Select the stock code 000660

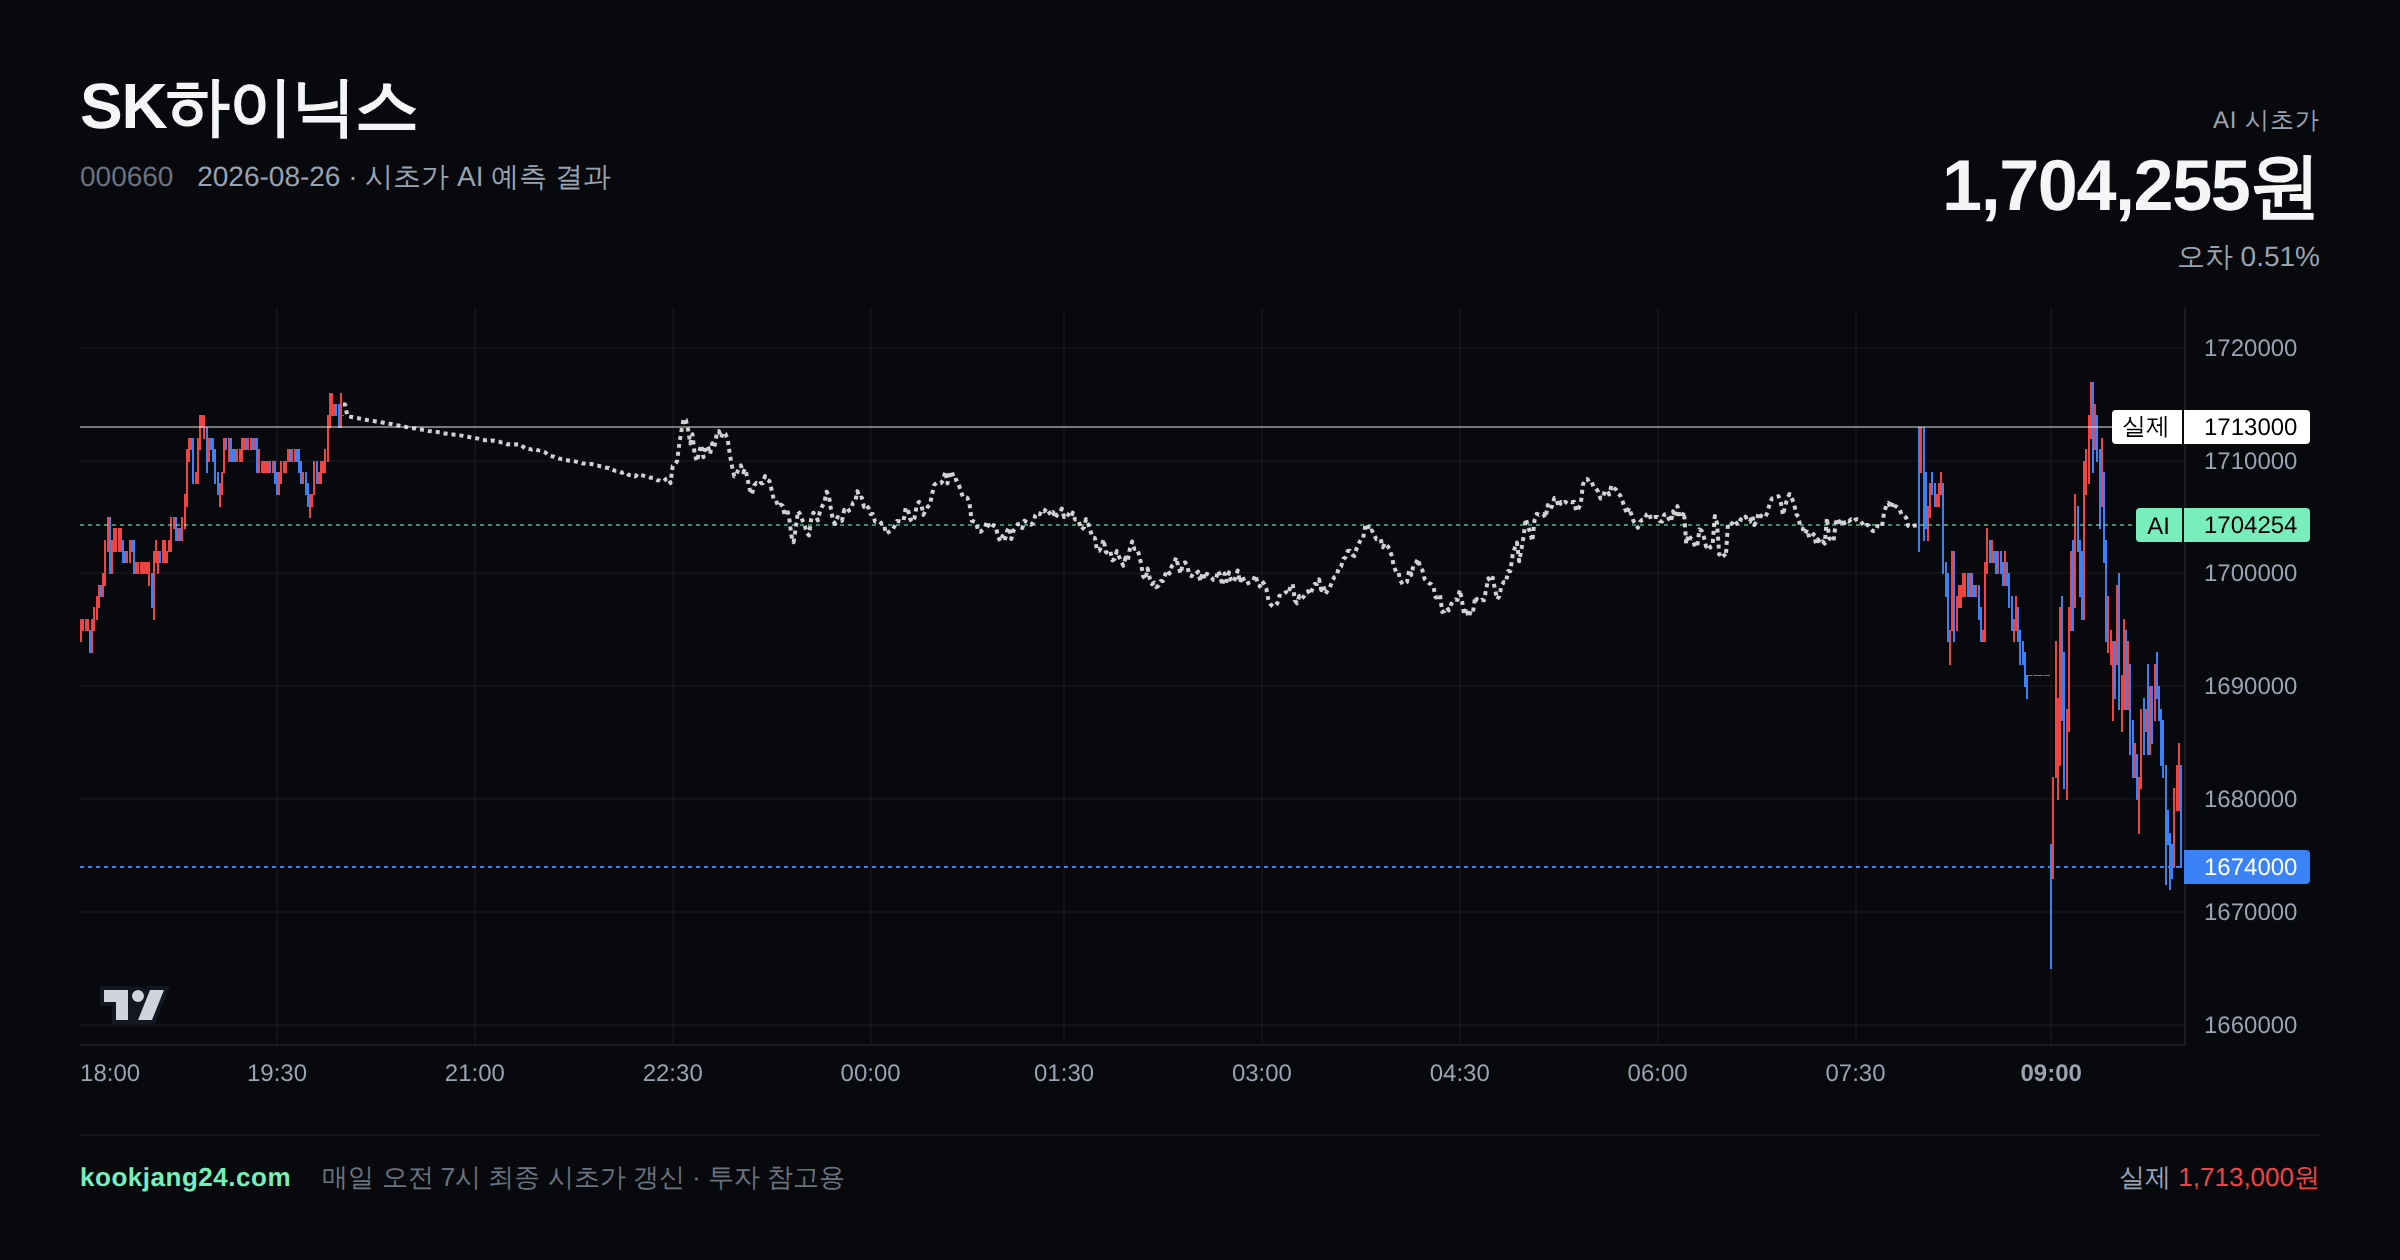click(126, 177)
